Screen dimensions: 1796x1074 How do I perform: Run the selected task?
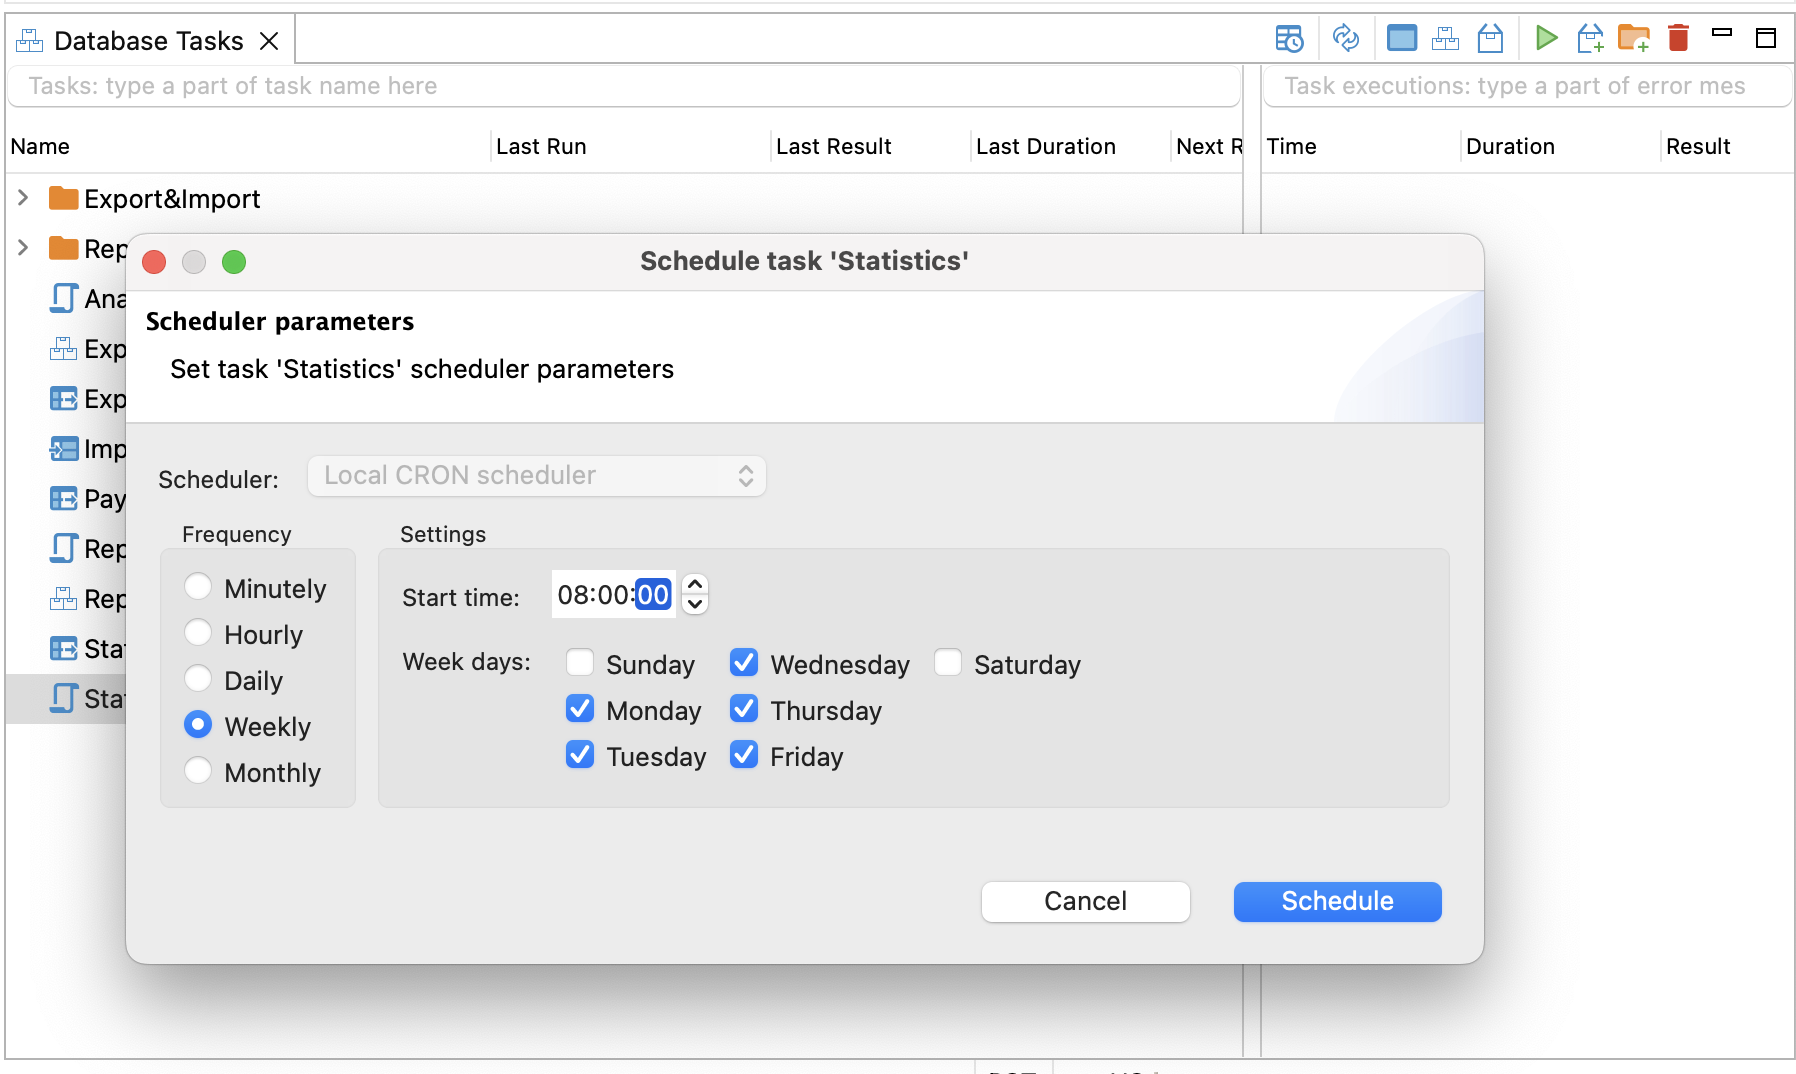pyautogui.click(x=1546, y=38)
